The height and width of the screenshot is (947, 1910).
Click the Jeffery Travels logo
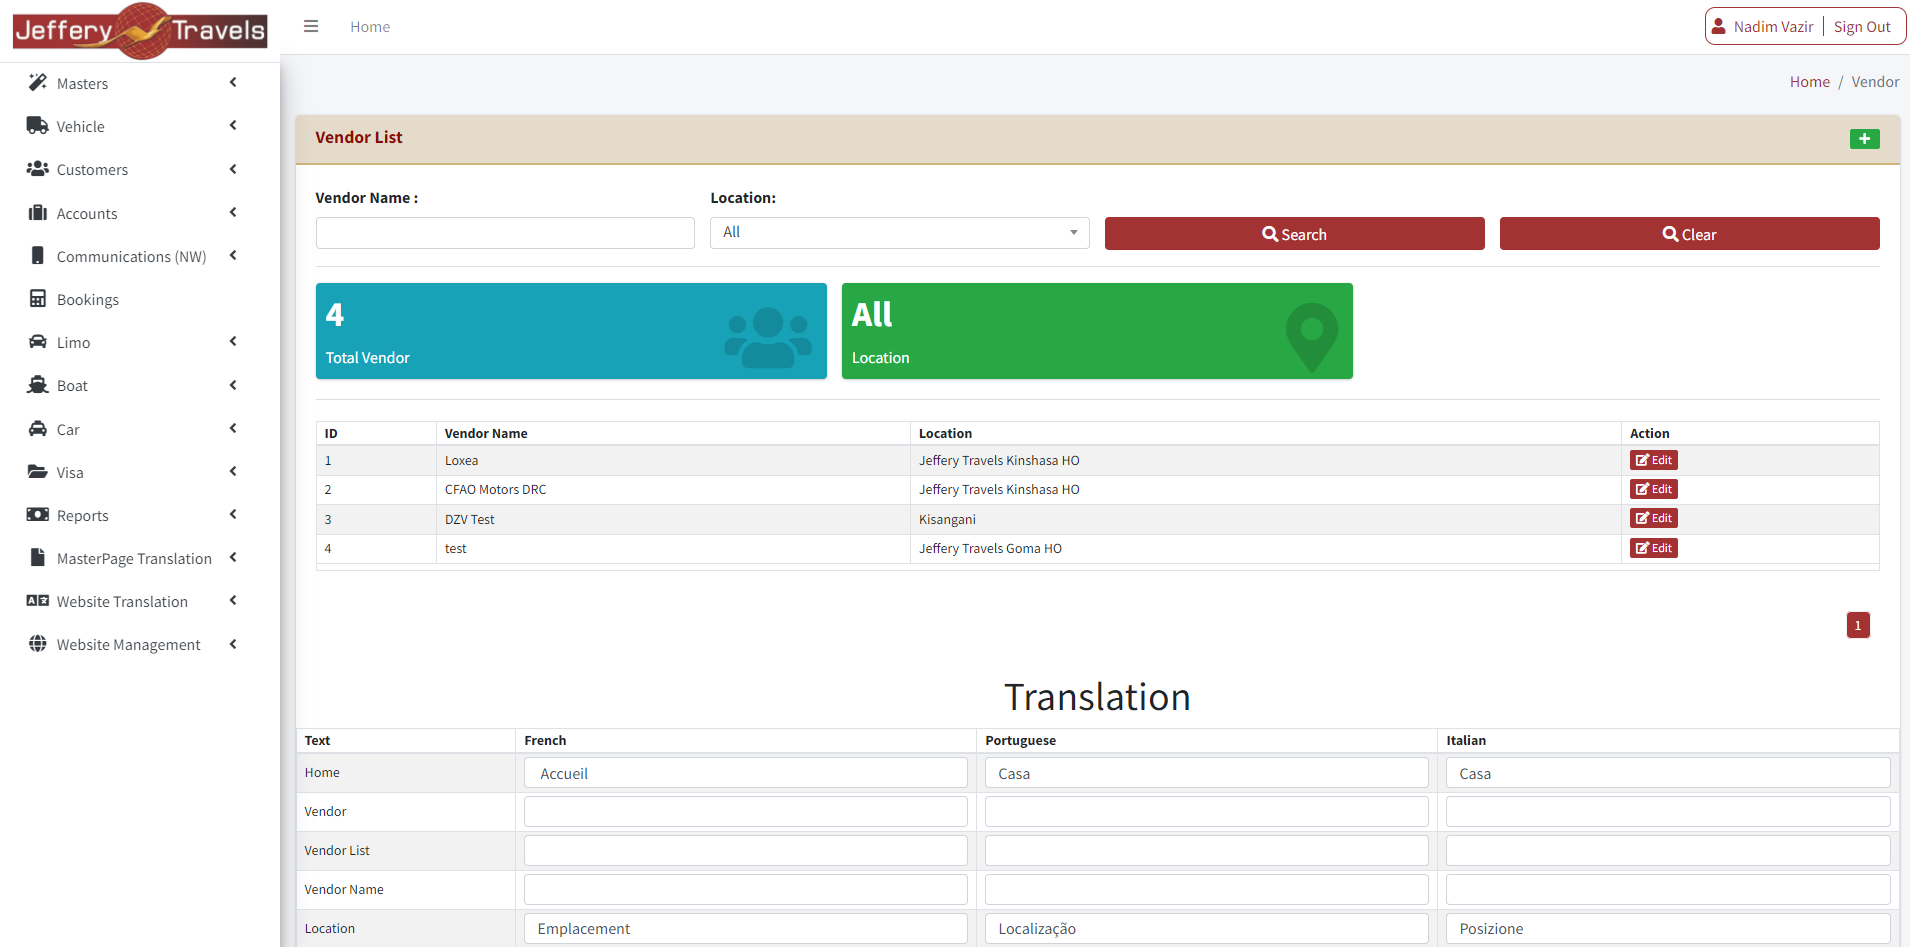[140, 31]
